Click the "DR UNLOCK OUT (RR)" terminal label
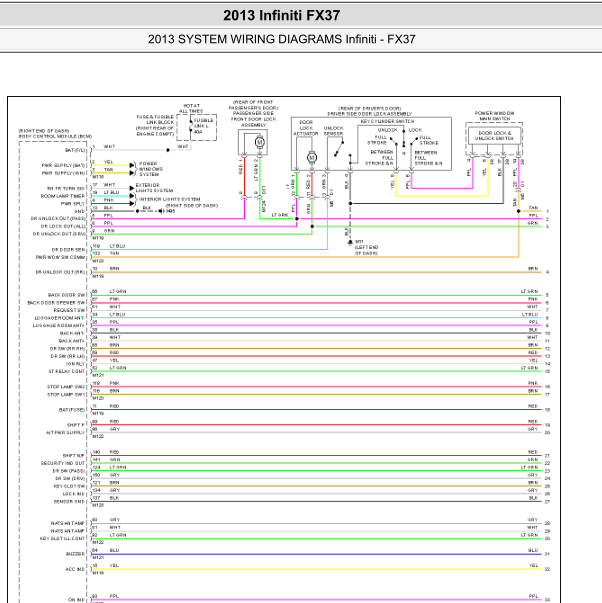This screenshot has width=602, height=603. (x=60, y=272)
